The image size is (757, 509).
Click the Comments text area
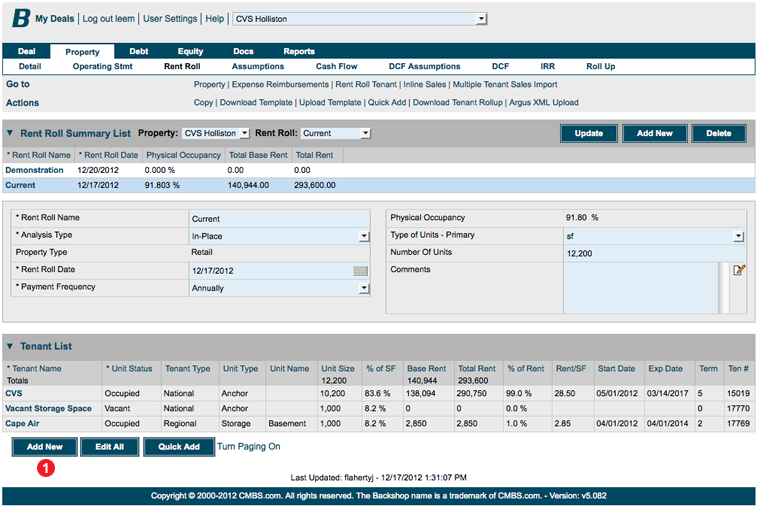pyautogui.click(x=641, y=288)
